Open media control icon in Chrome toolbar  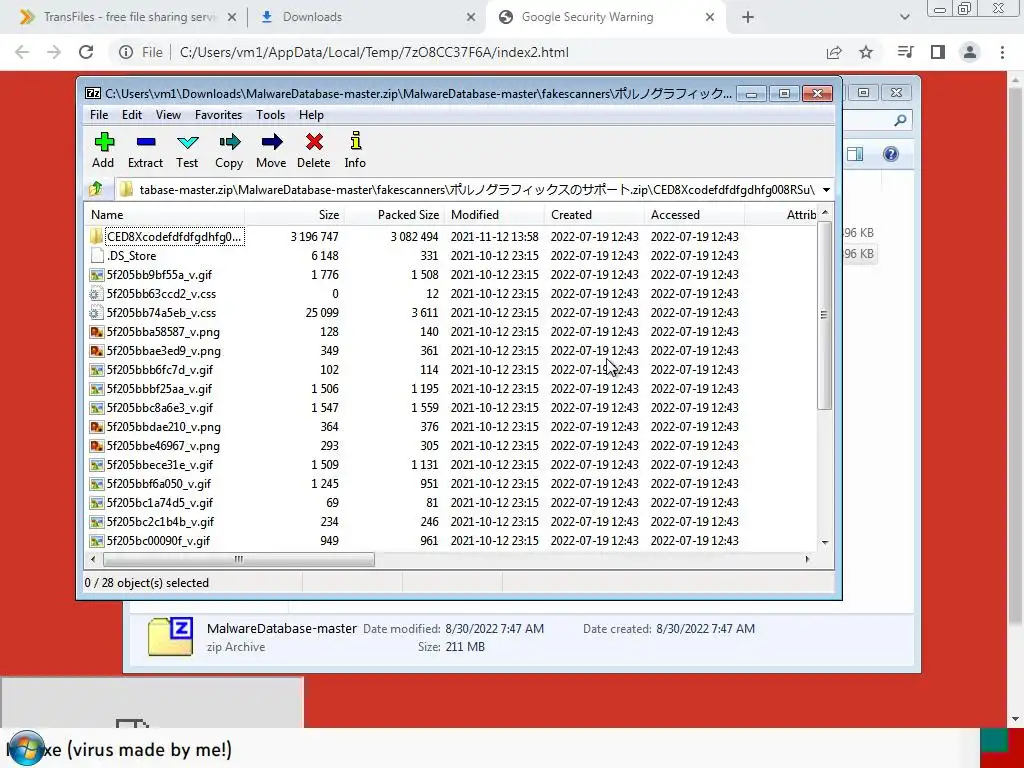(906, 52)
